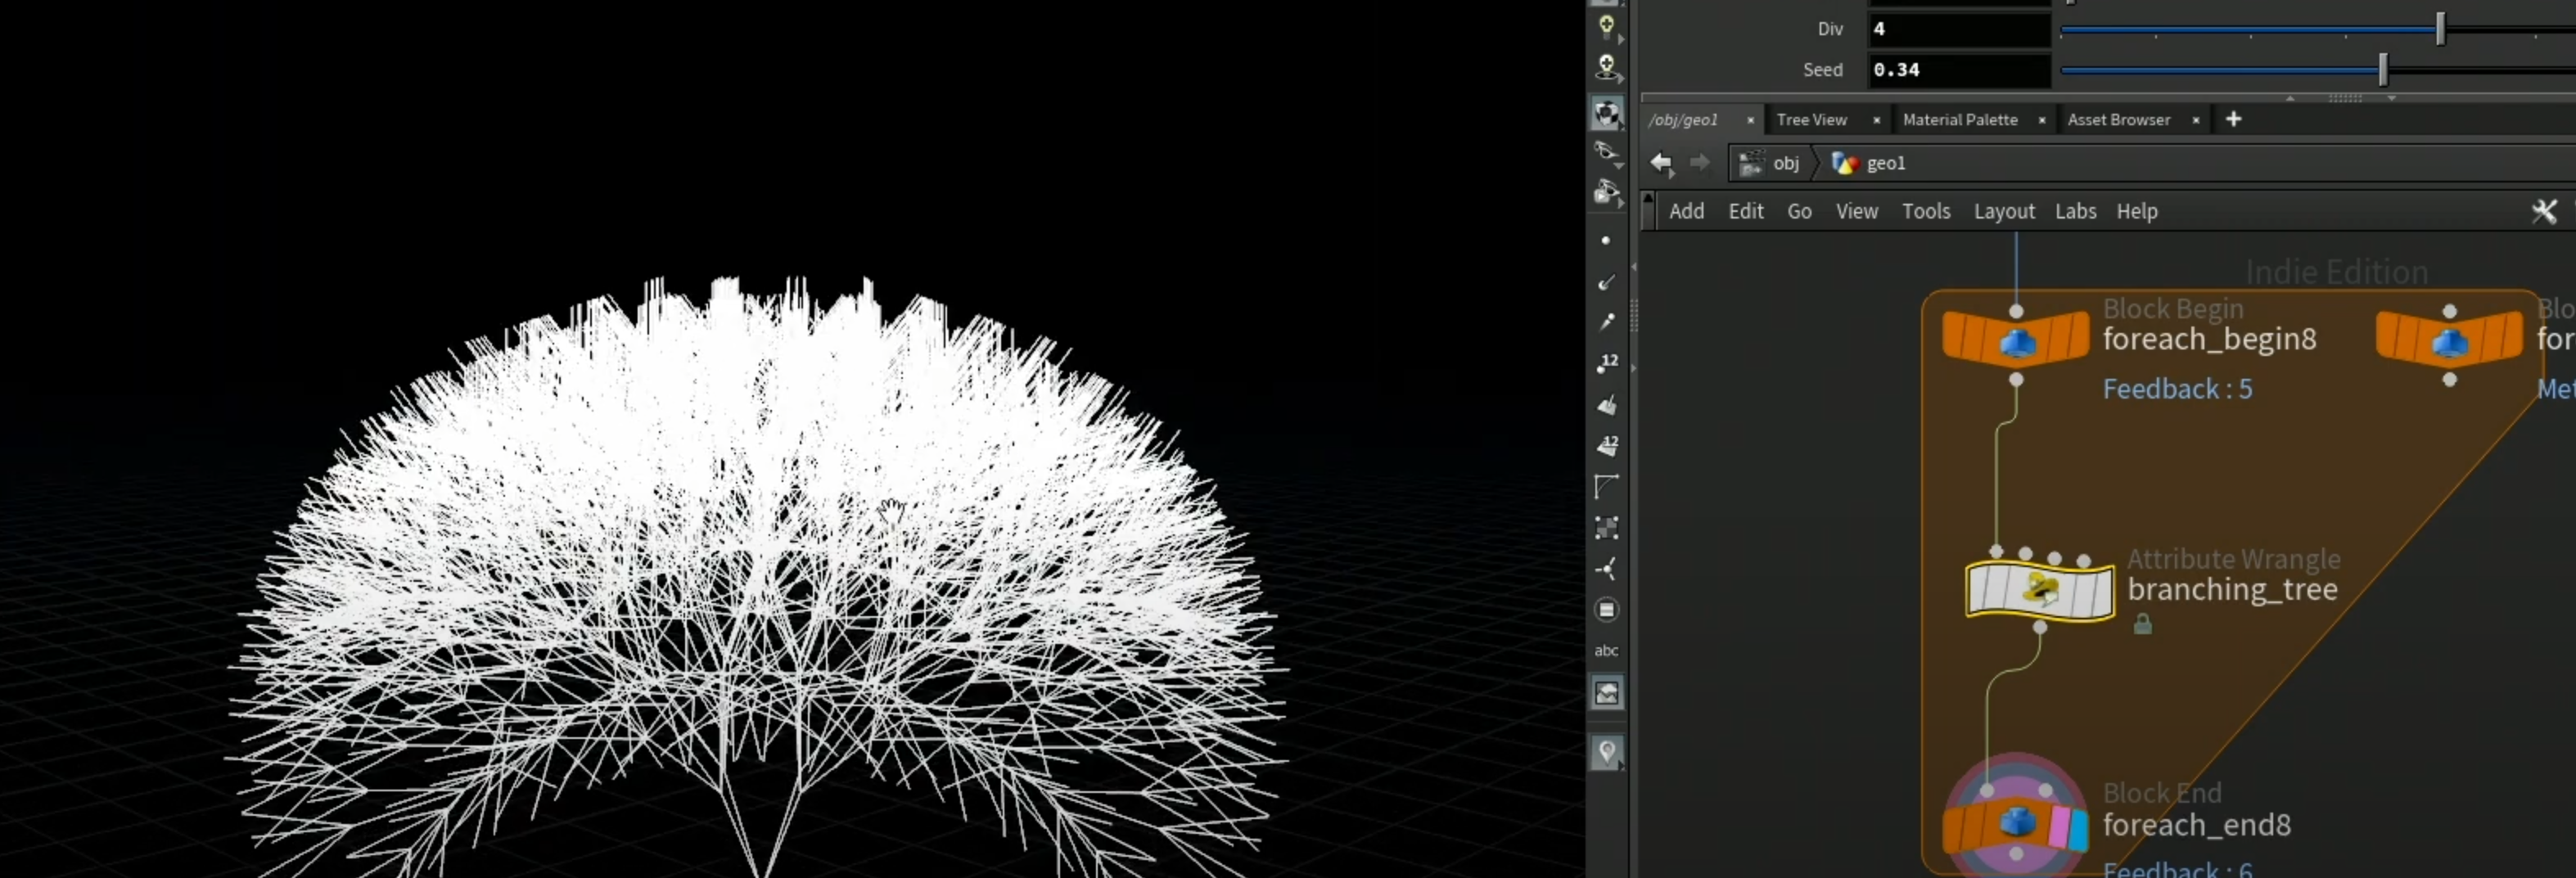Toggle the hulls display option

(1606, 487)
